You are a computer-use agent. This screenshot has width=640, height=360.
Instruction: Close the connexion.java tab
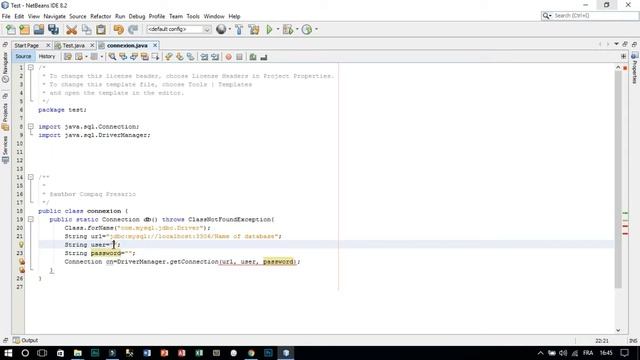pos(155,45)
